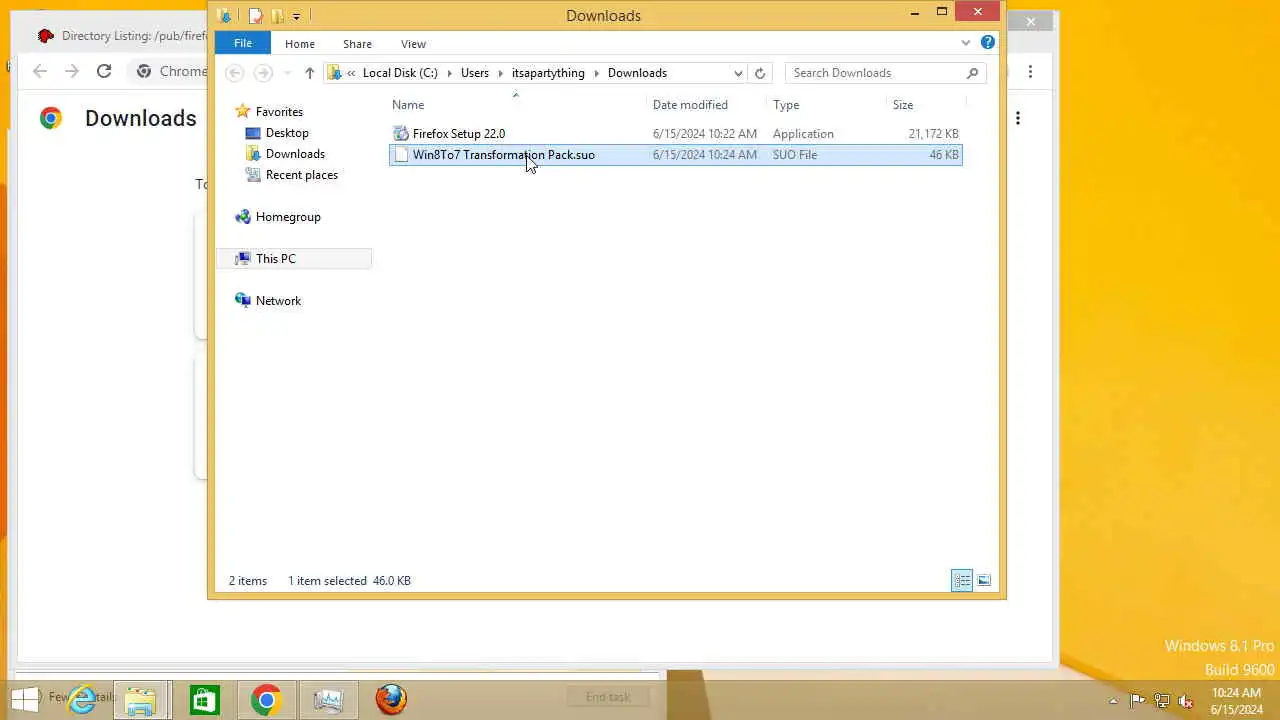Show hidden system tray icons
This screenshot has width=1280, height=720.
coord(1113,701)
